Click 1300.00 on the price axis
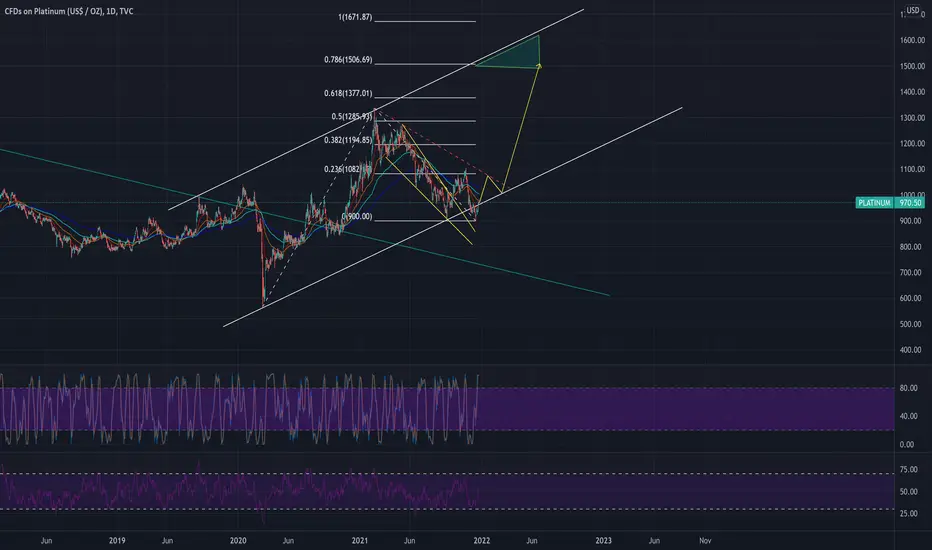The image size is (932, 550). [x=912, y=118]
